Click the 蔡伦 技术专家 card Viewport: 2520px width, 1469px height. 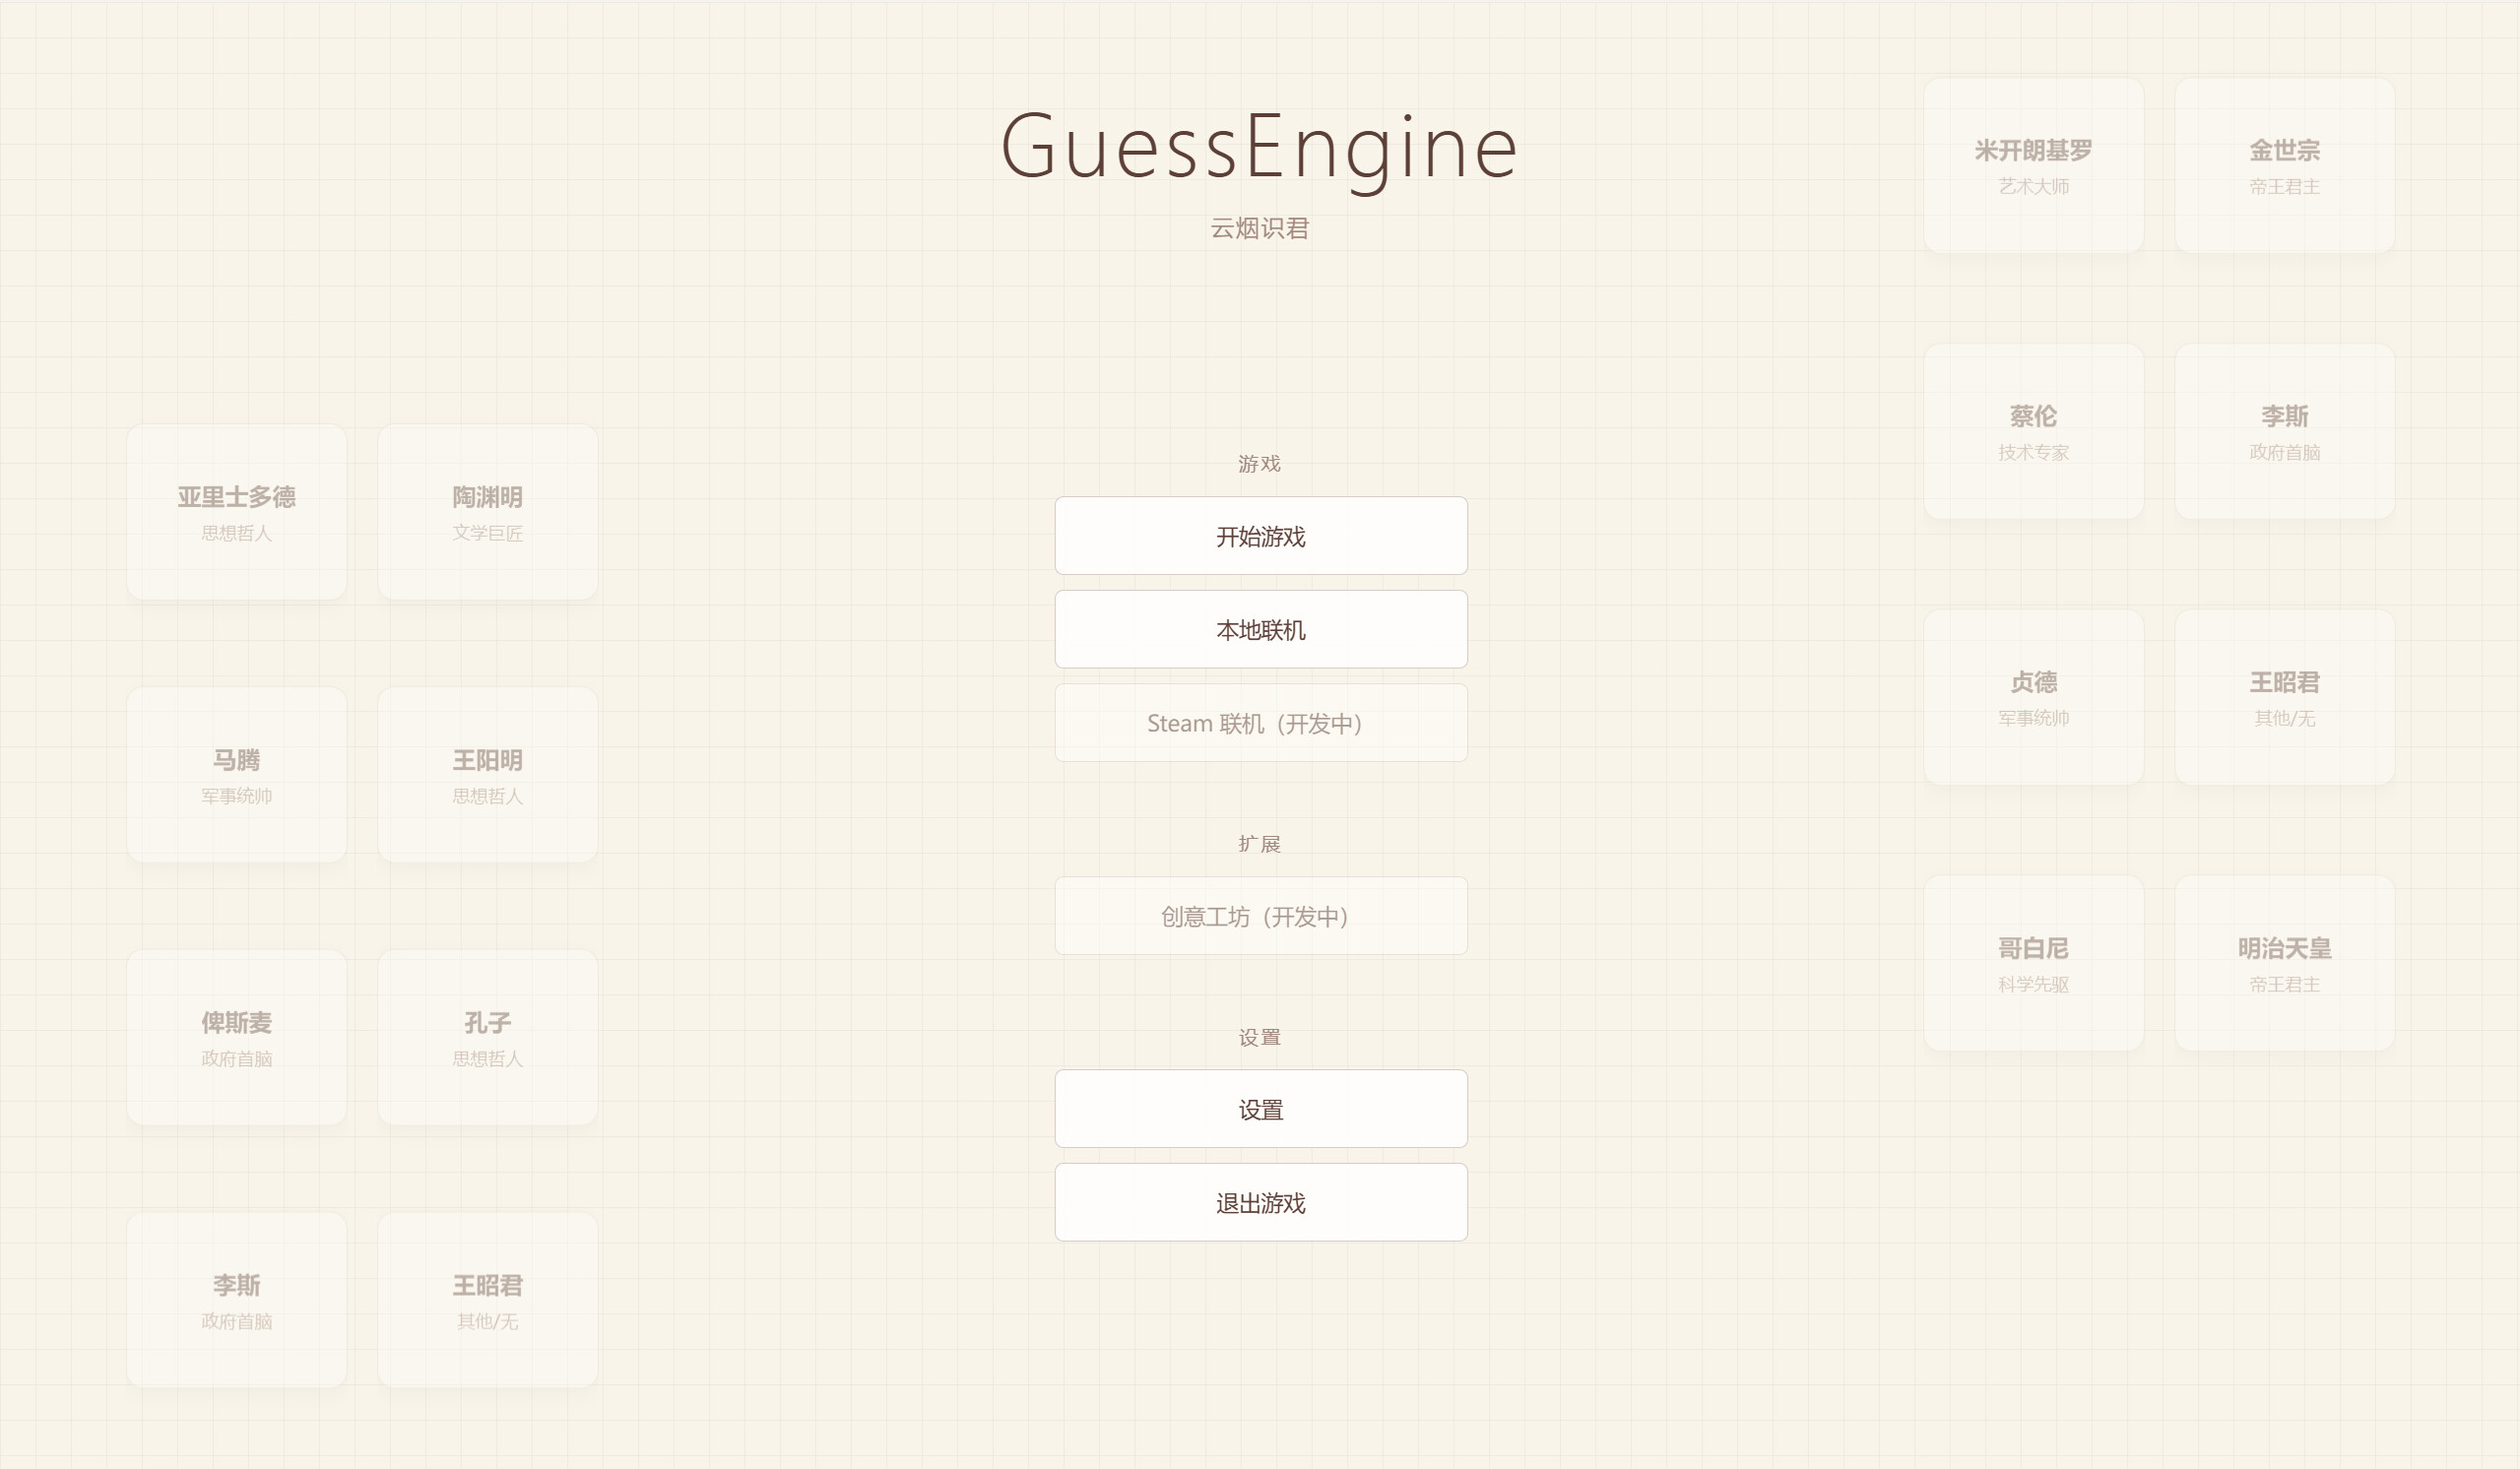2033,432
